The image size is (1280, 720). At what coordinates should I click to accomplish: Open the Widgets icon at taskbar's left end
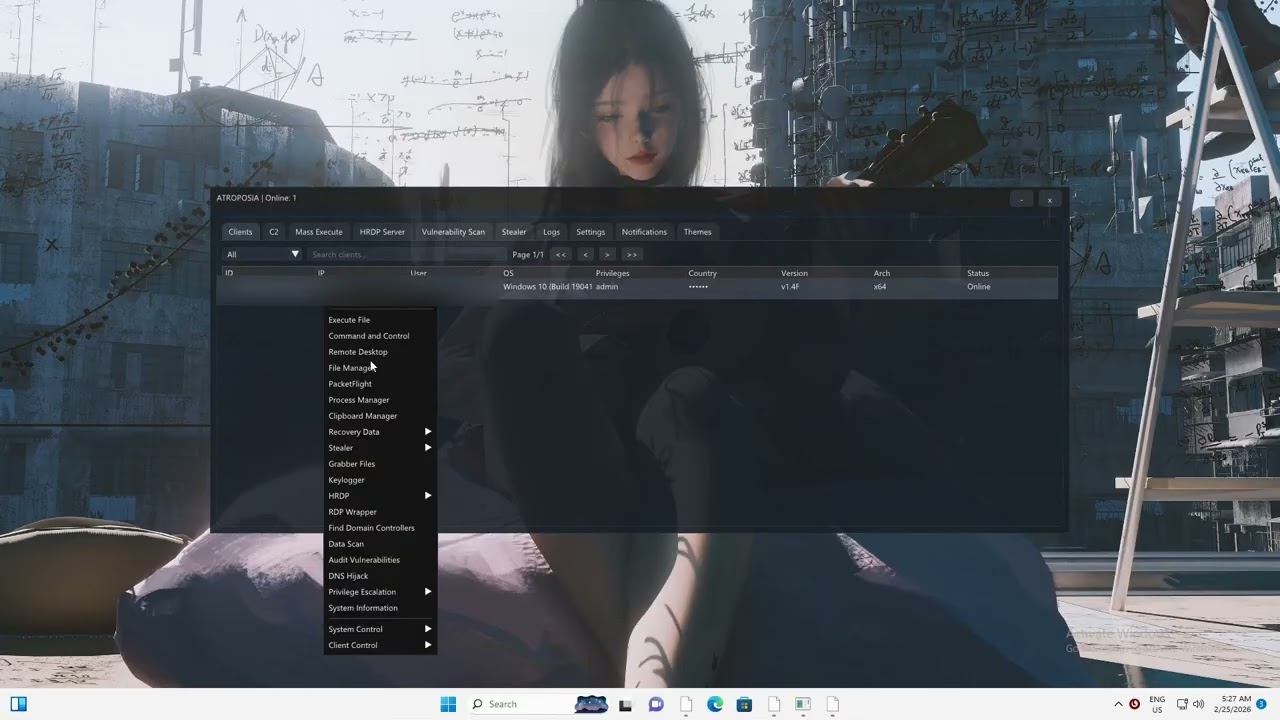18,704
